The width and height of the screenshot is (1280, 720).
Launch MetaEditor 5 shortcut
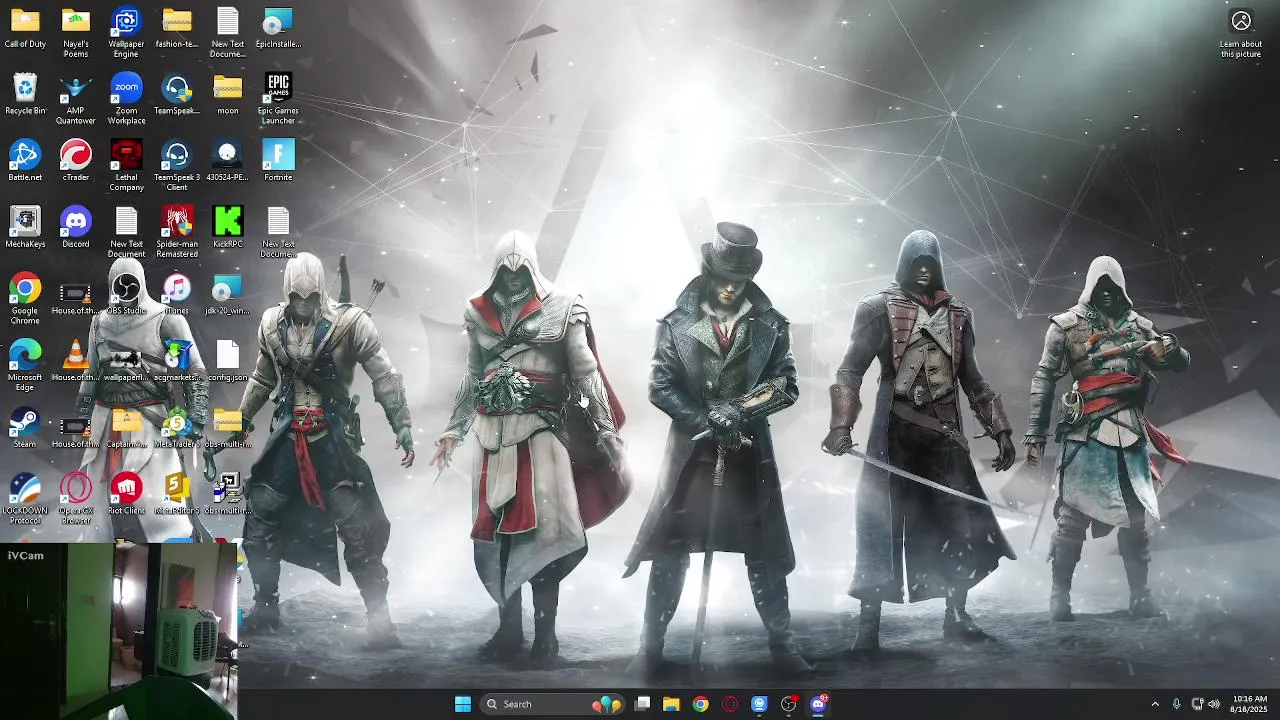(177, 494)
